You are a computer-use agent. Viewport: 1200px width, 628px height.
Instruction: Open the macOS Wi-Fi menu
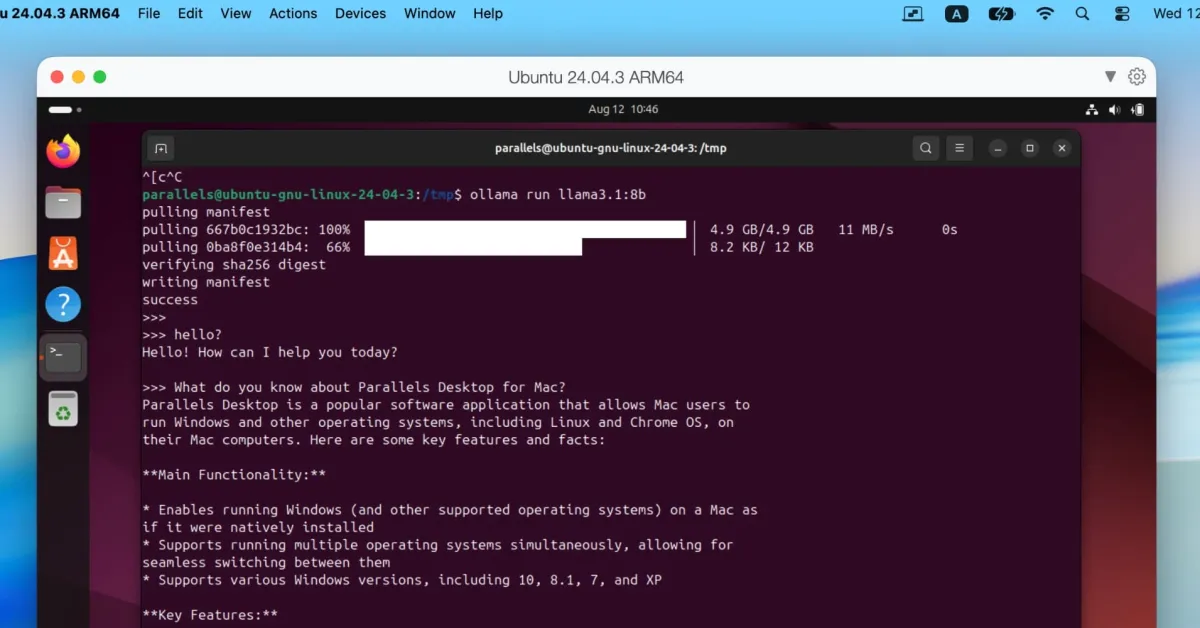(1045, 14)
